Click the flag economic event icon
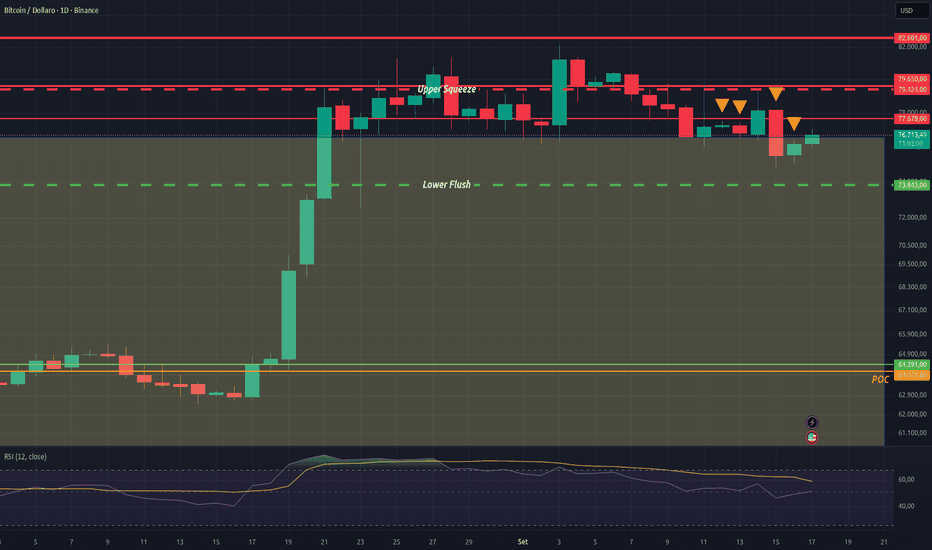The width and height of the screenshot is (932, 550). [812, 438]
